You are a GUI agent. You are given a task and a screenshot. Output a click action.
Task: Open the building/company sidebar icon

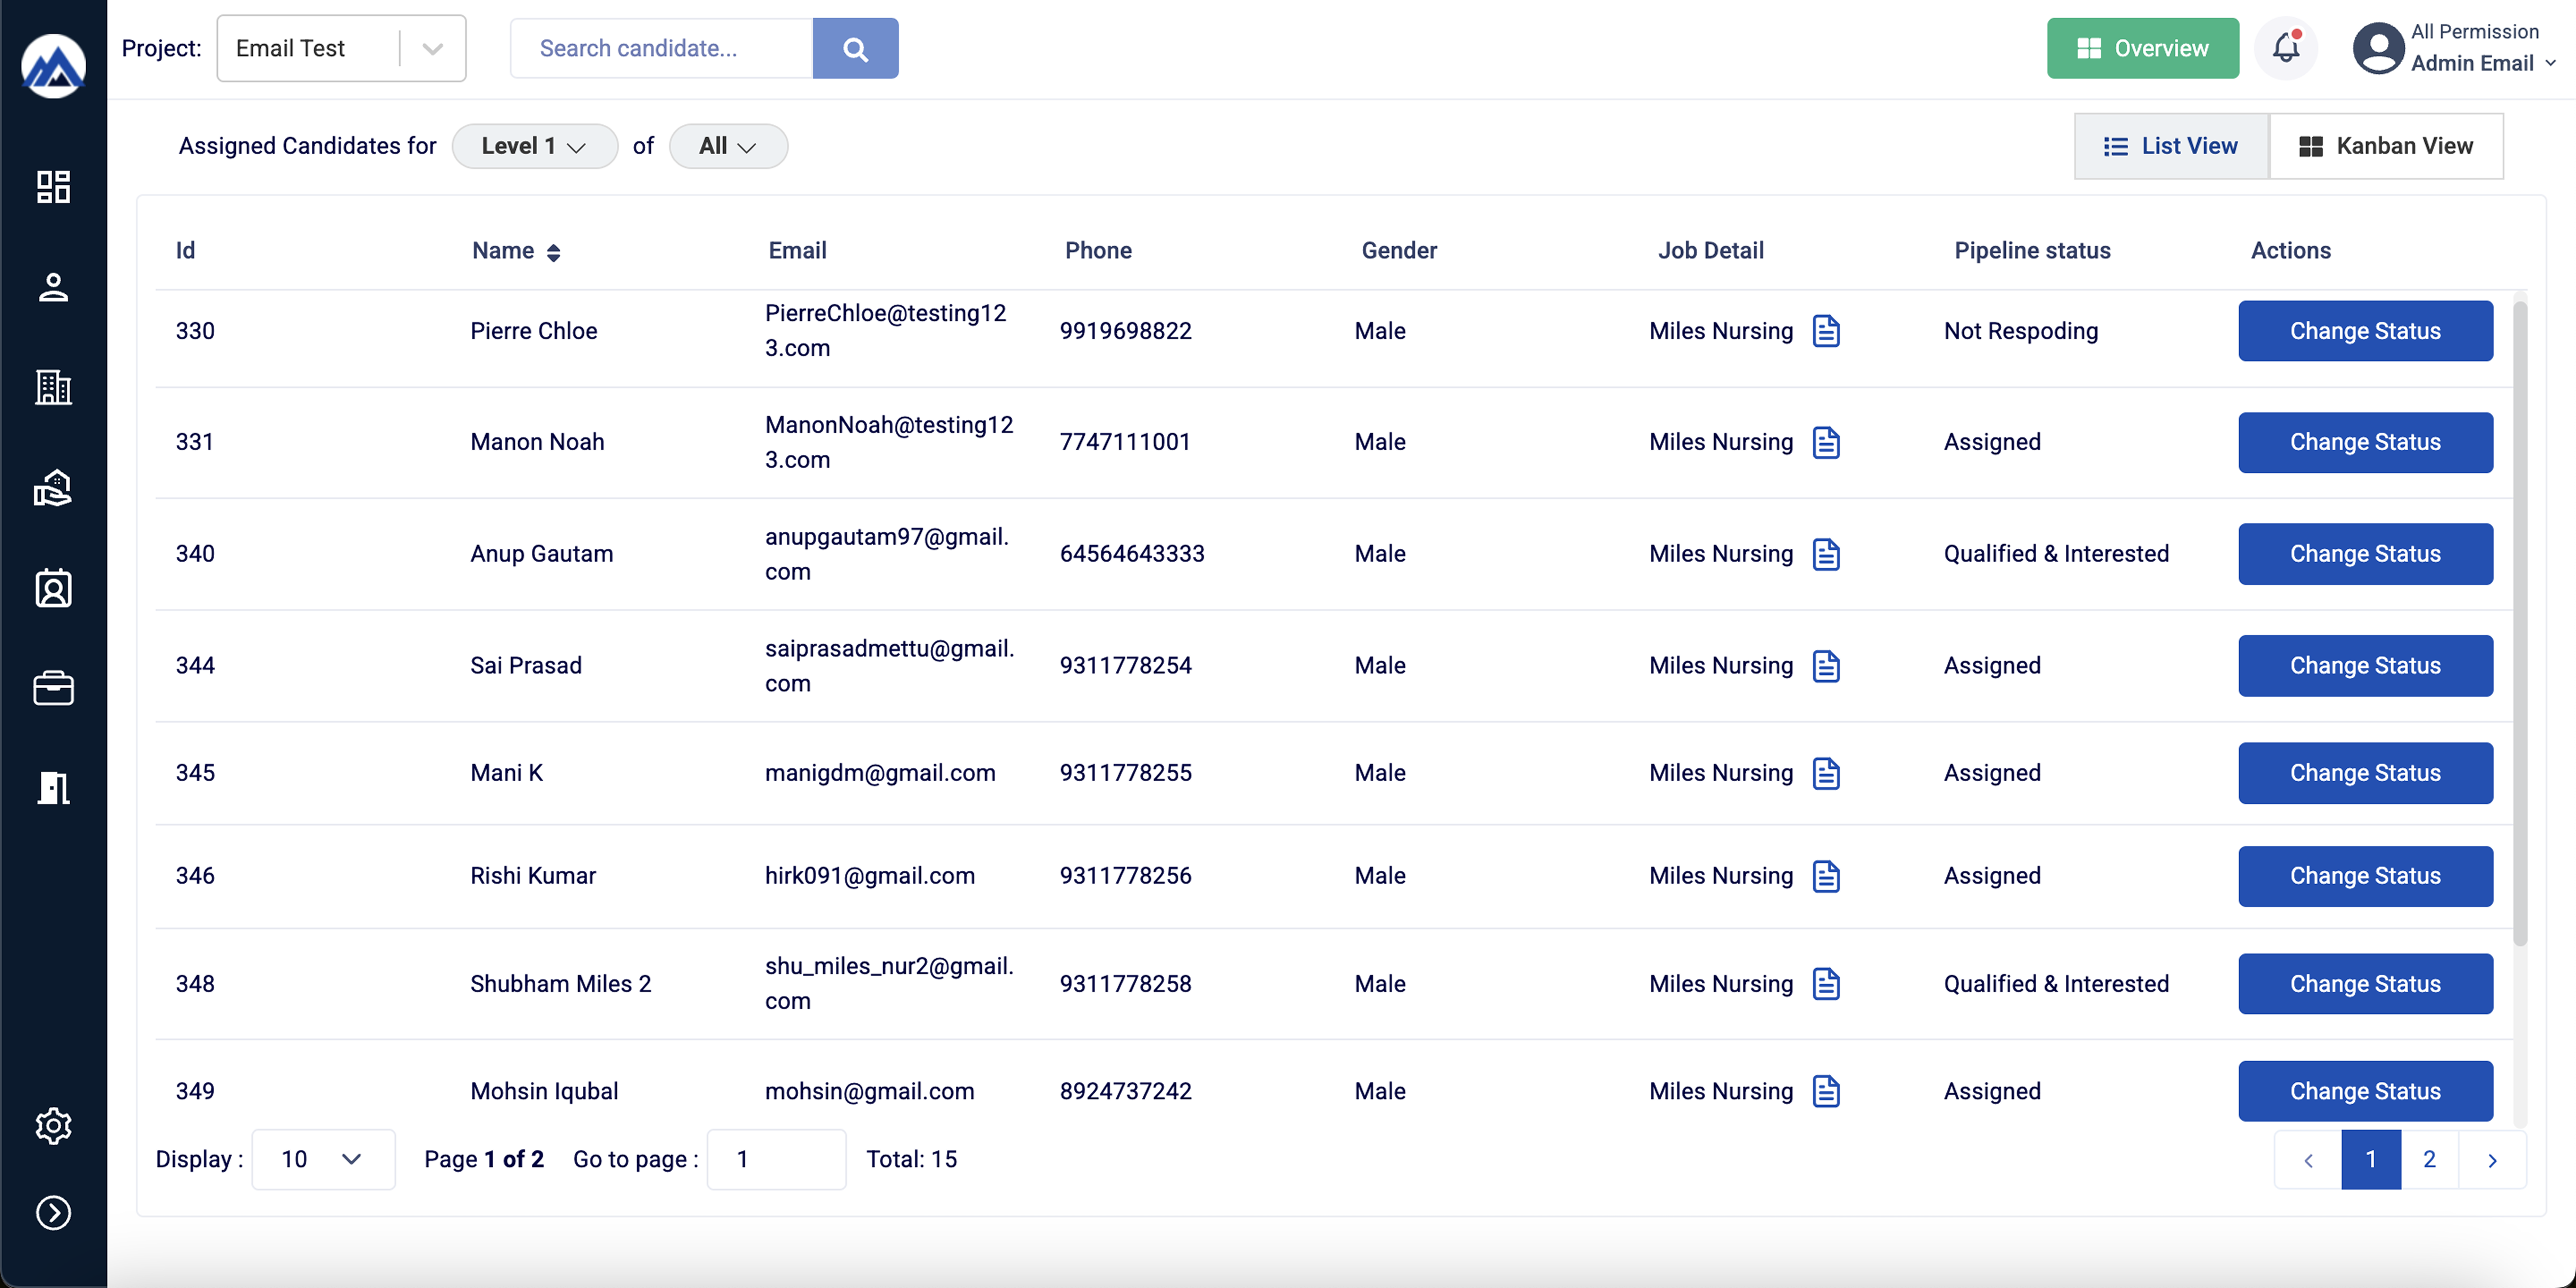[53, 387]
